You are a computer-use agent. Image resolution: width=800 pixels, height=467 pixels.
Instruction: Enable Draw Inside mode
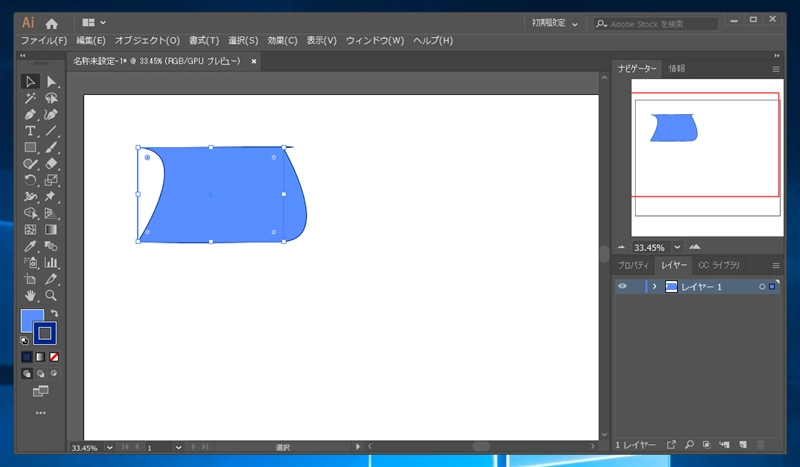point(54,374)
